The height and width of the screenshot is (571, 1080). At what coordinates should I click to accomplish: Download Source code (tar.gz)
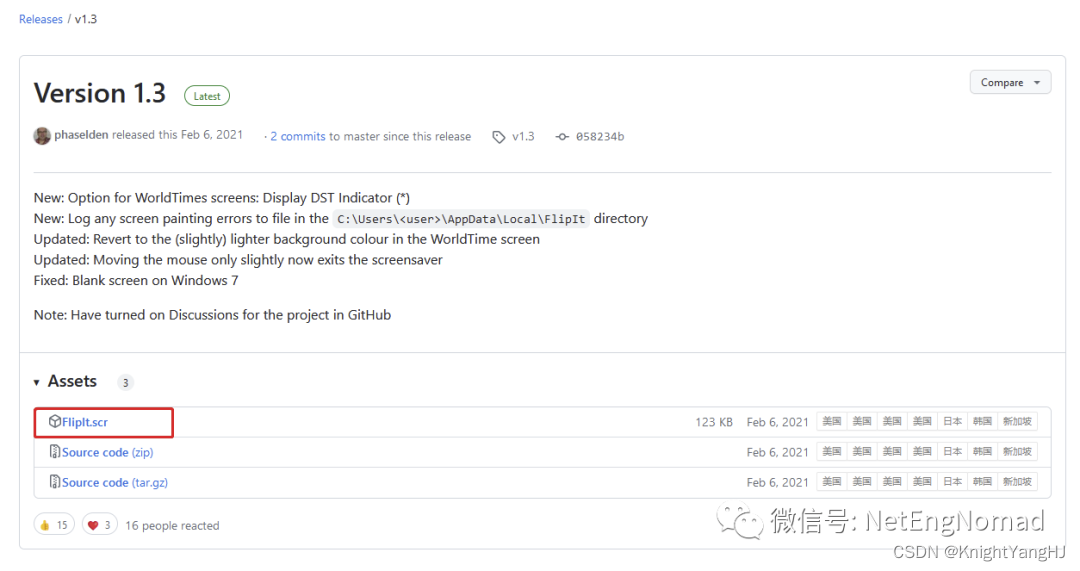coord(115,483)
